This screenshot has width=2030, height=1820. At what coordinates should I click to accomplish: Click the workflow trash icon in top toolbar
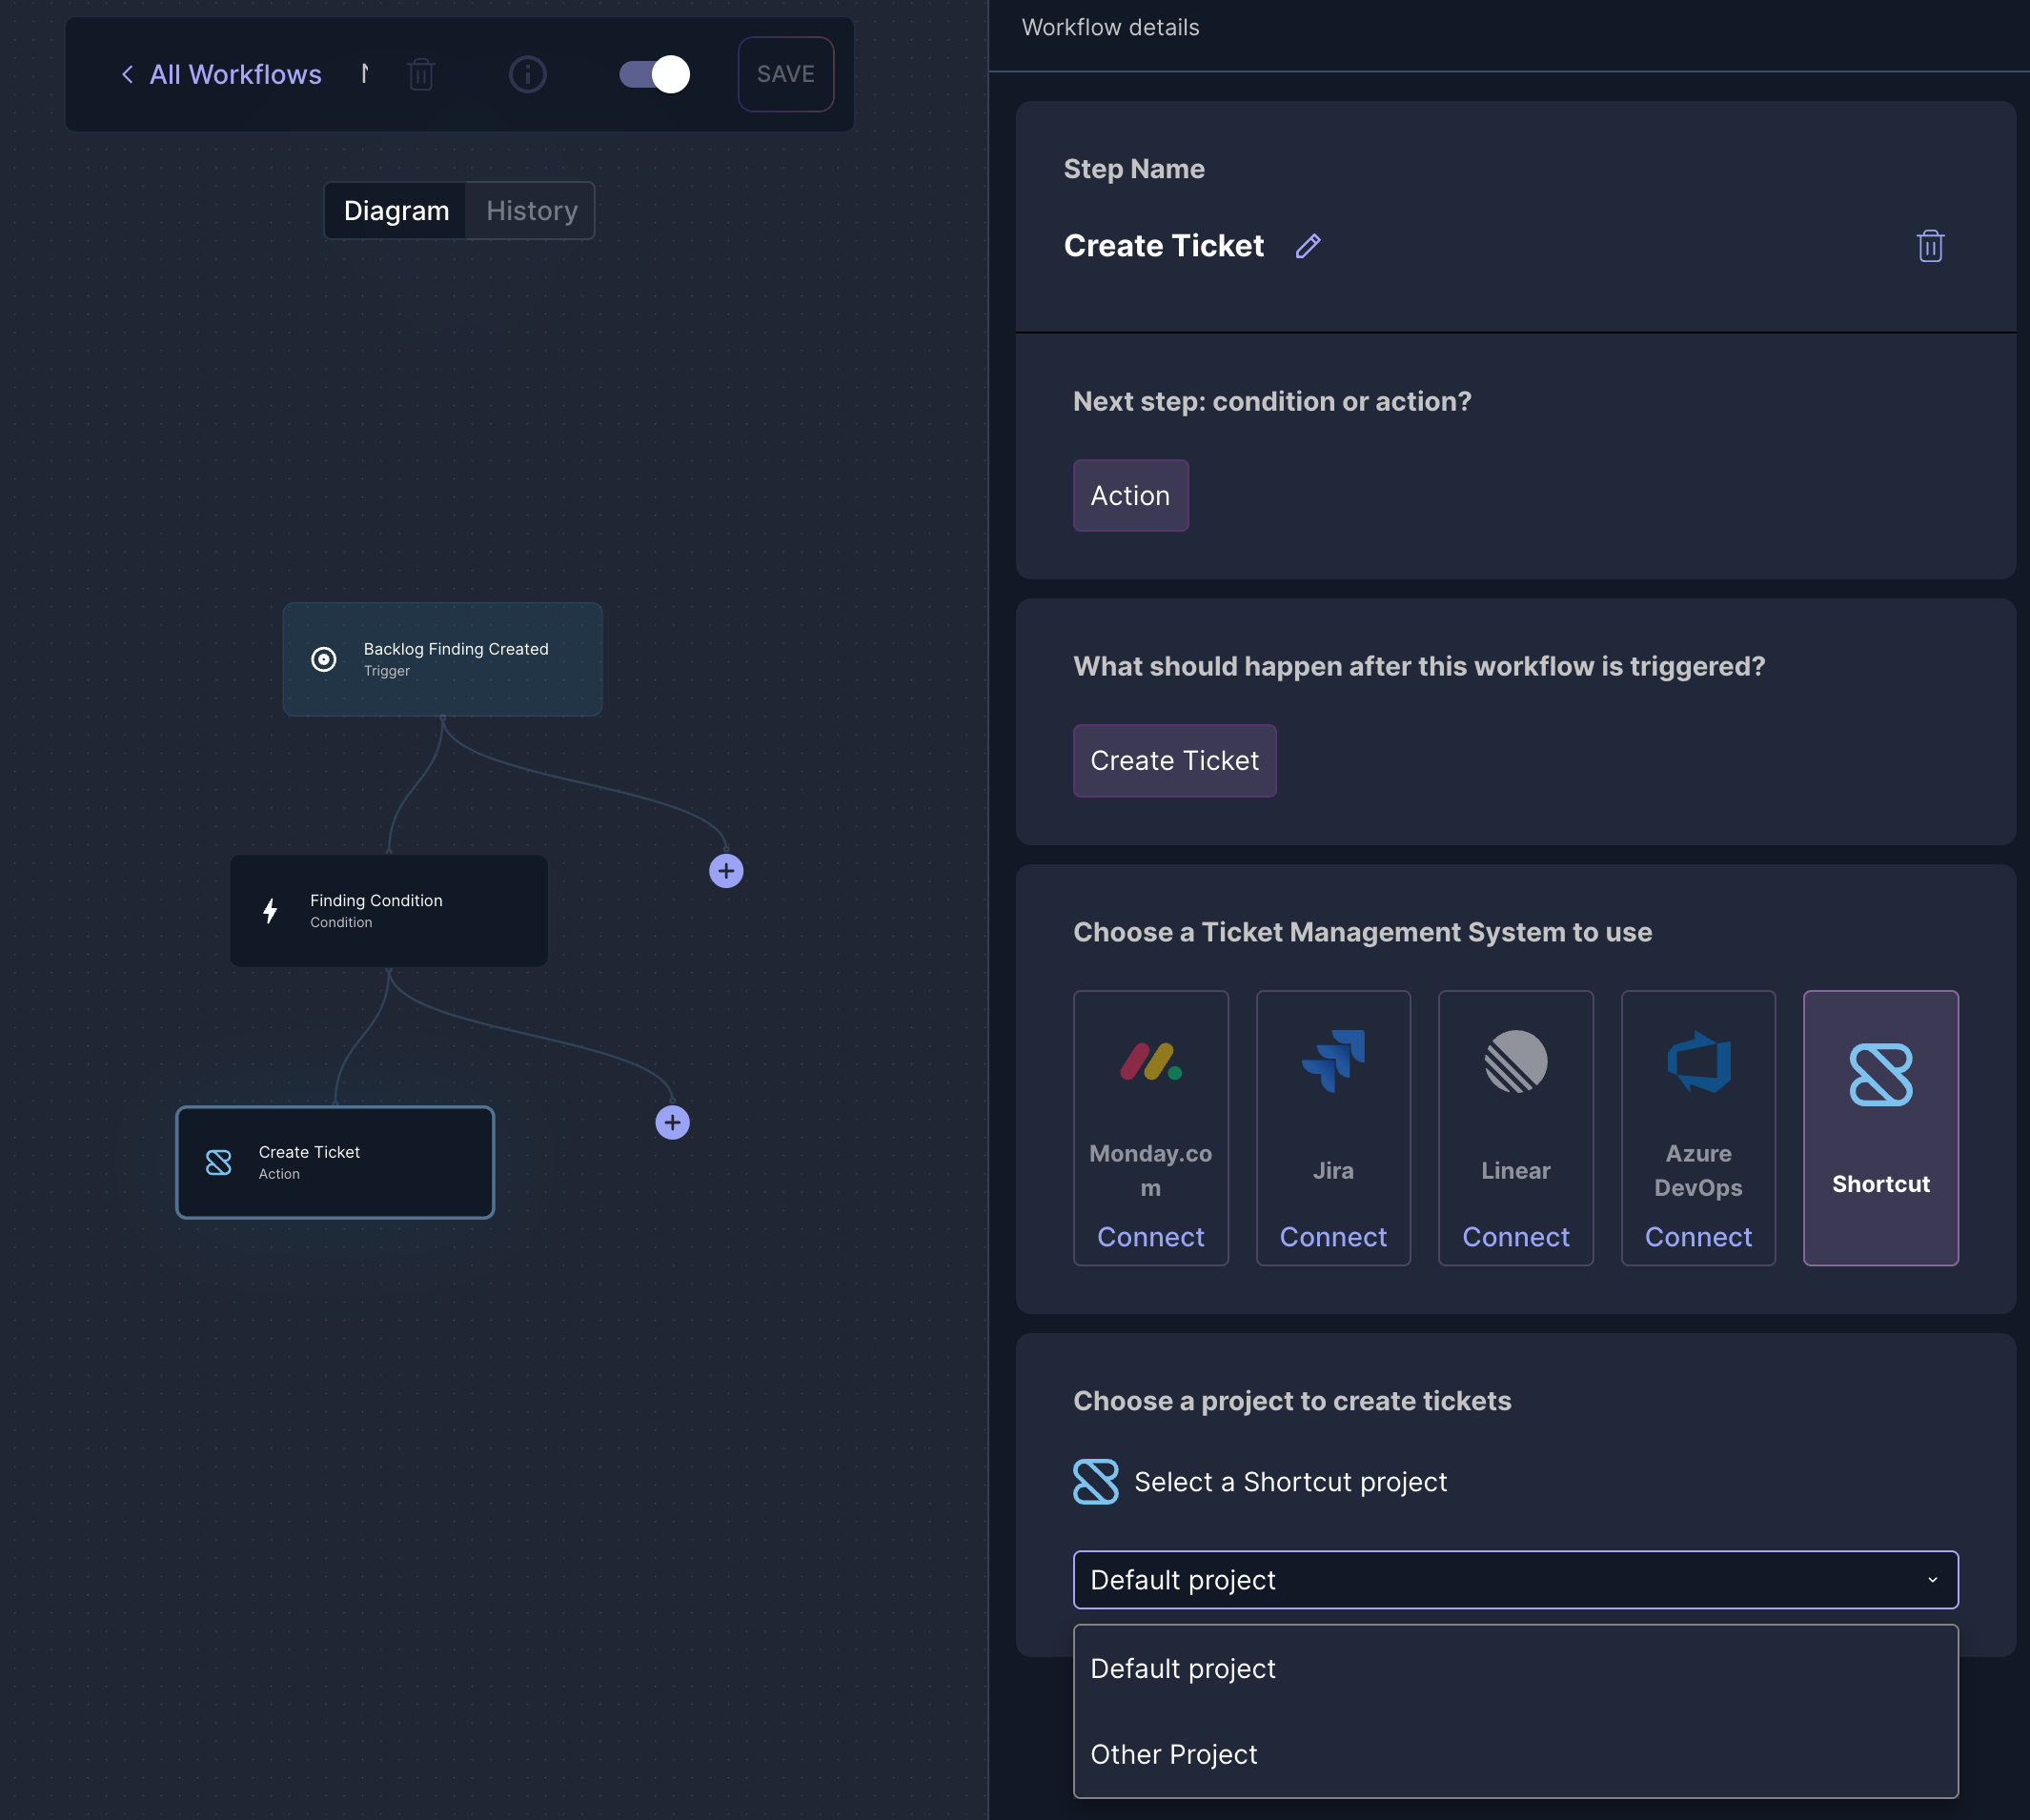(421, 74)
